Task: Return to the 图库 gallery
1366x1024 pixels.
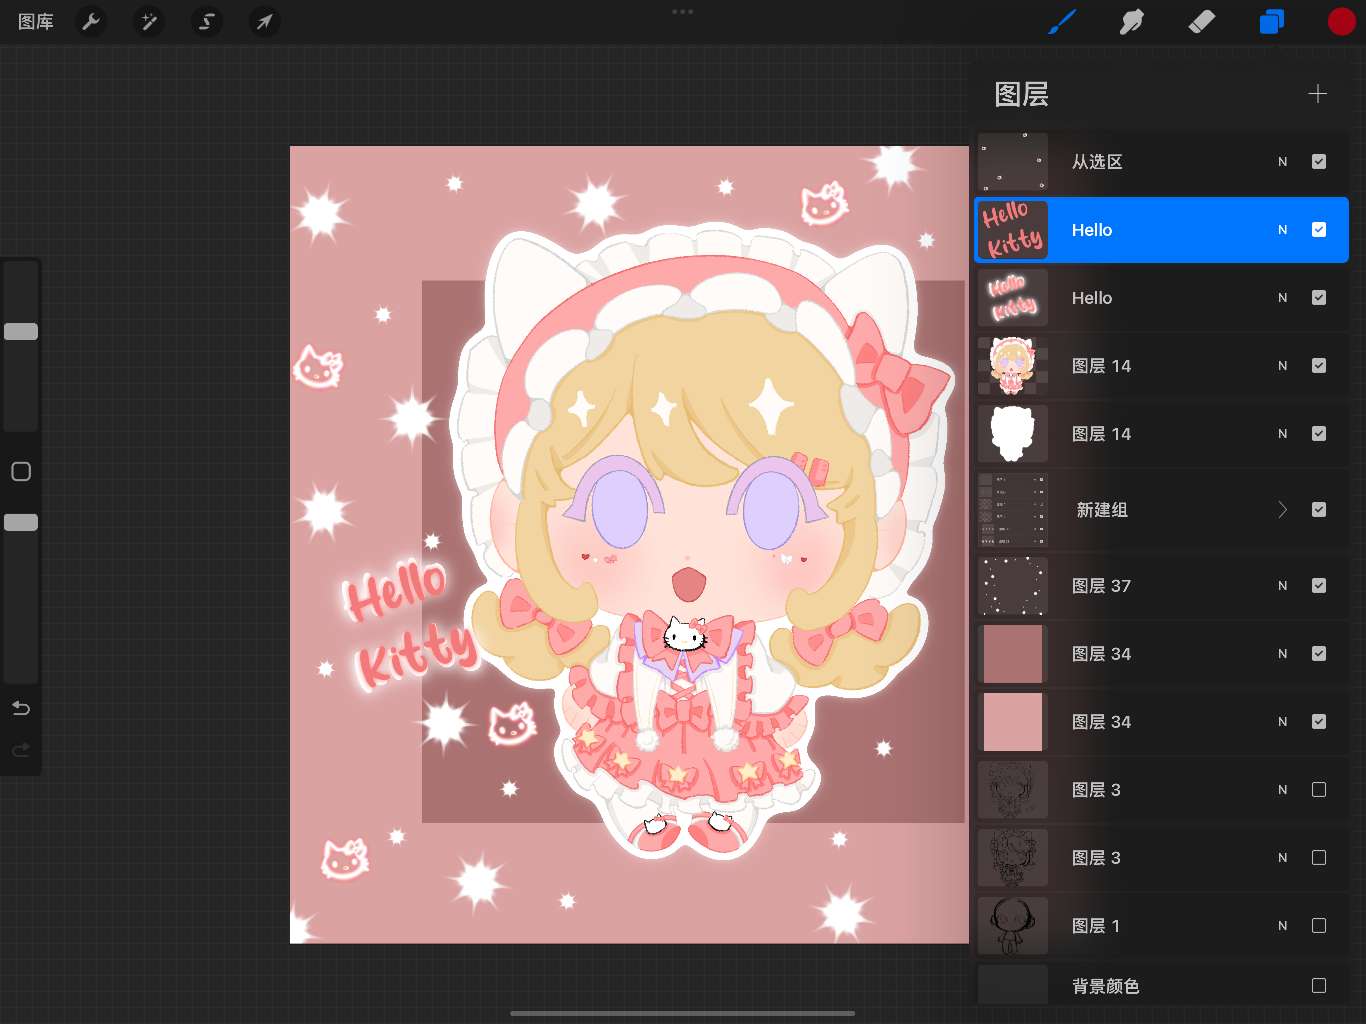Action: point(36,21)
